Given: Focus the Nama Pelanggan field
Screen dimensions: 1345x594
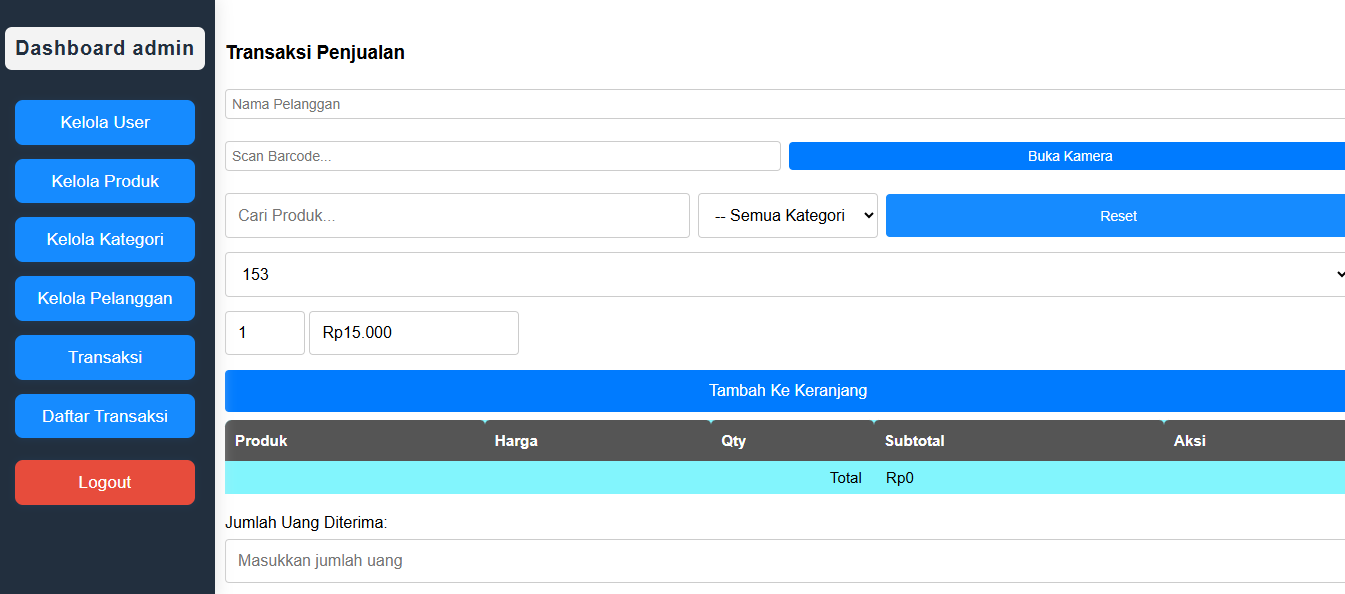Looking at the screenshot, I should pyautogui.click(x=785, y=104).
